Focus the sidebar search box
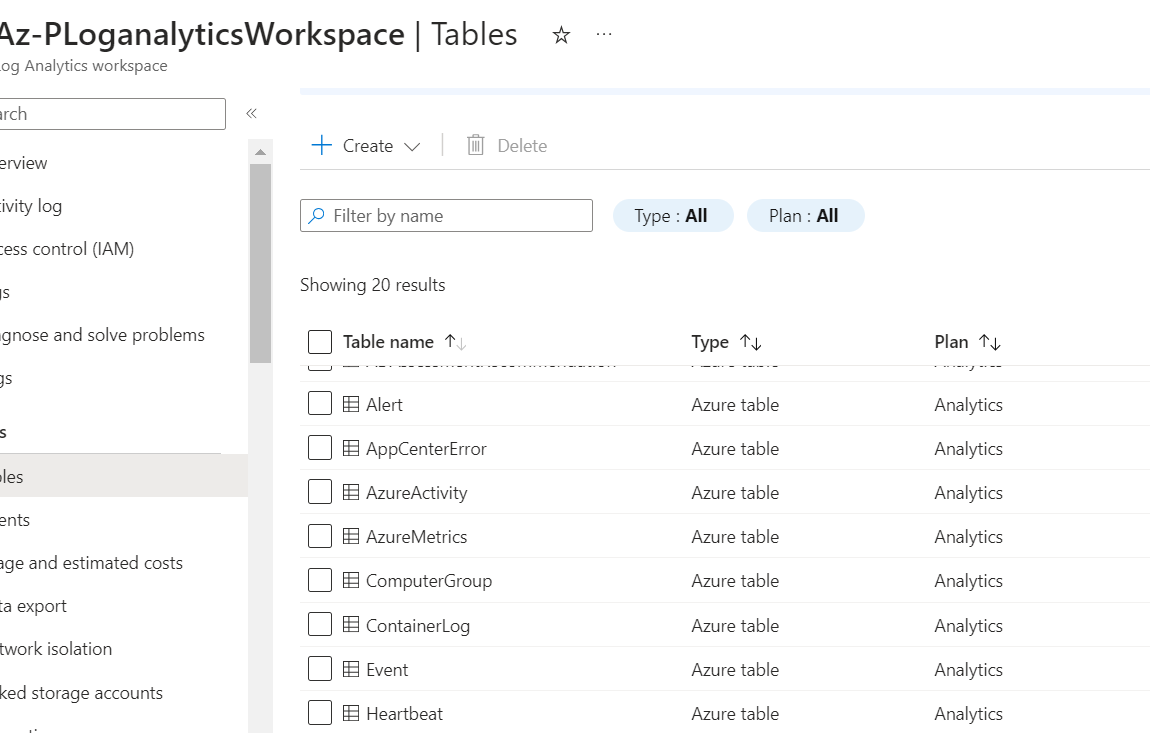The image size is (1150, 733). [112, 114]
